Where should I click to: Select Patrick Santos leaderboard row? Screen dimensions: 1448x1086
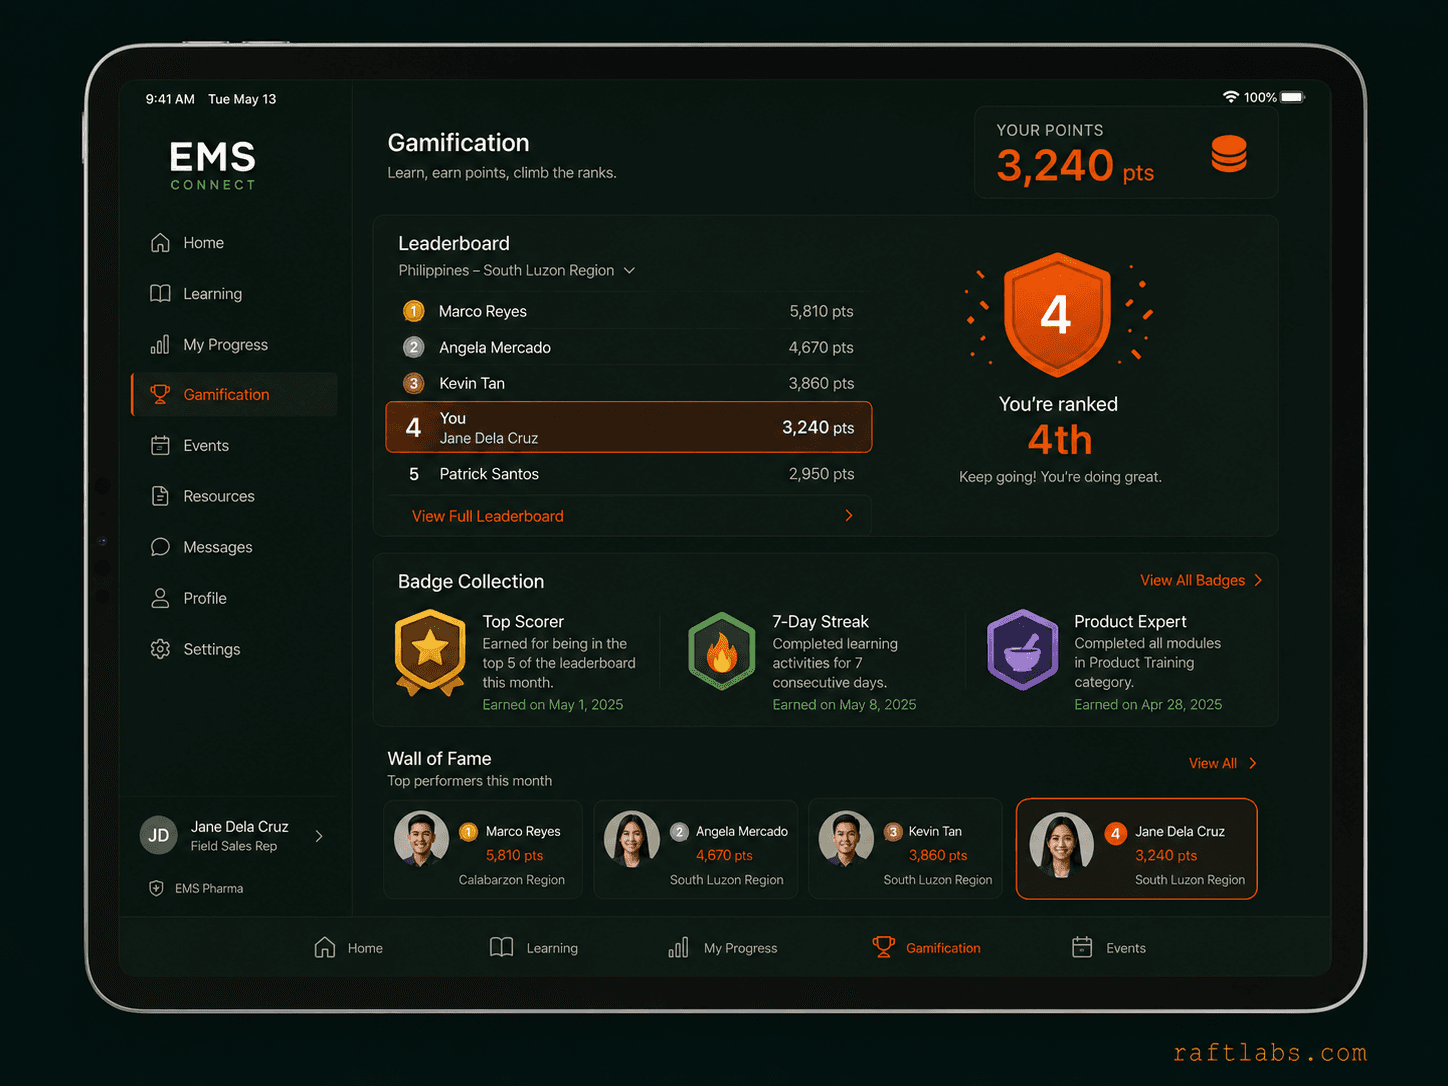(x=628, y=474)
